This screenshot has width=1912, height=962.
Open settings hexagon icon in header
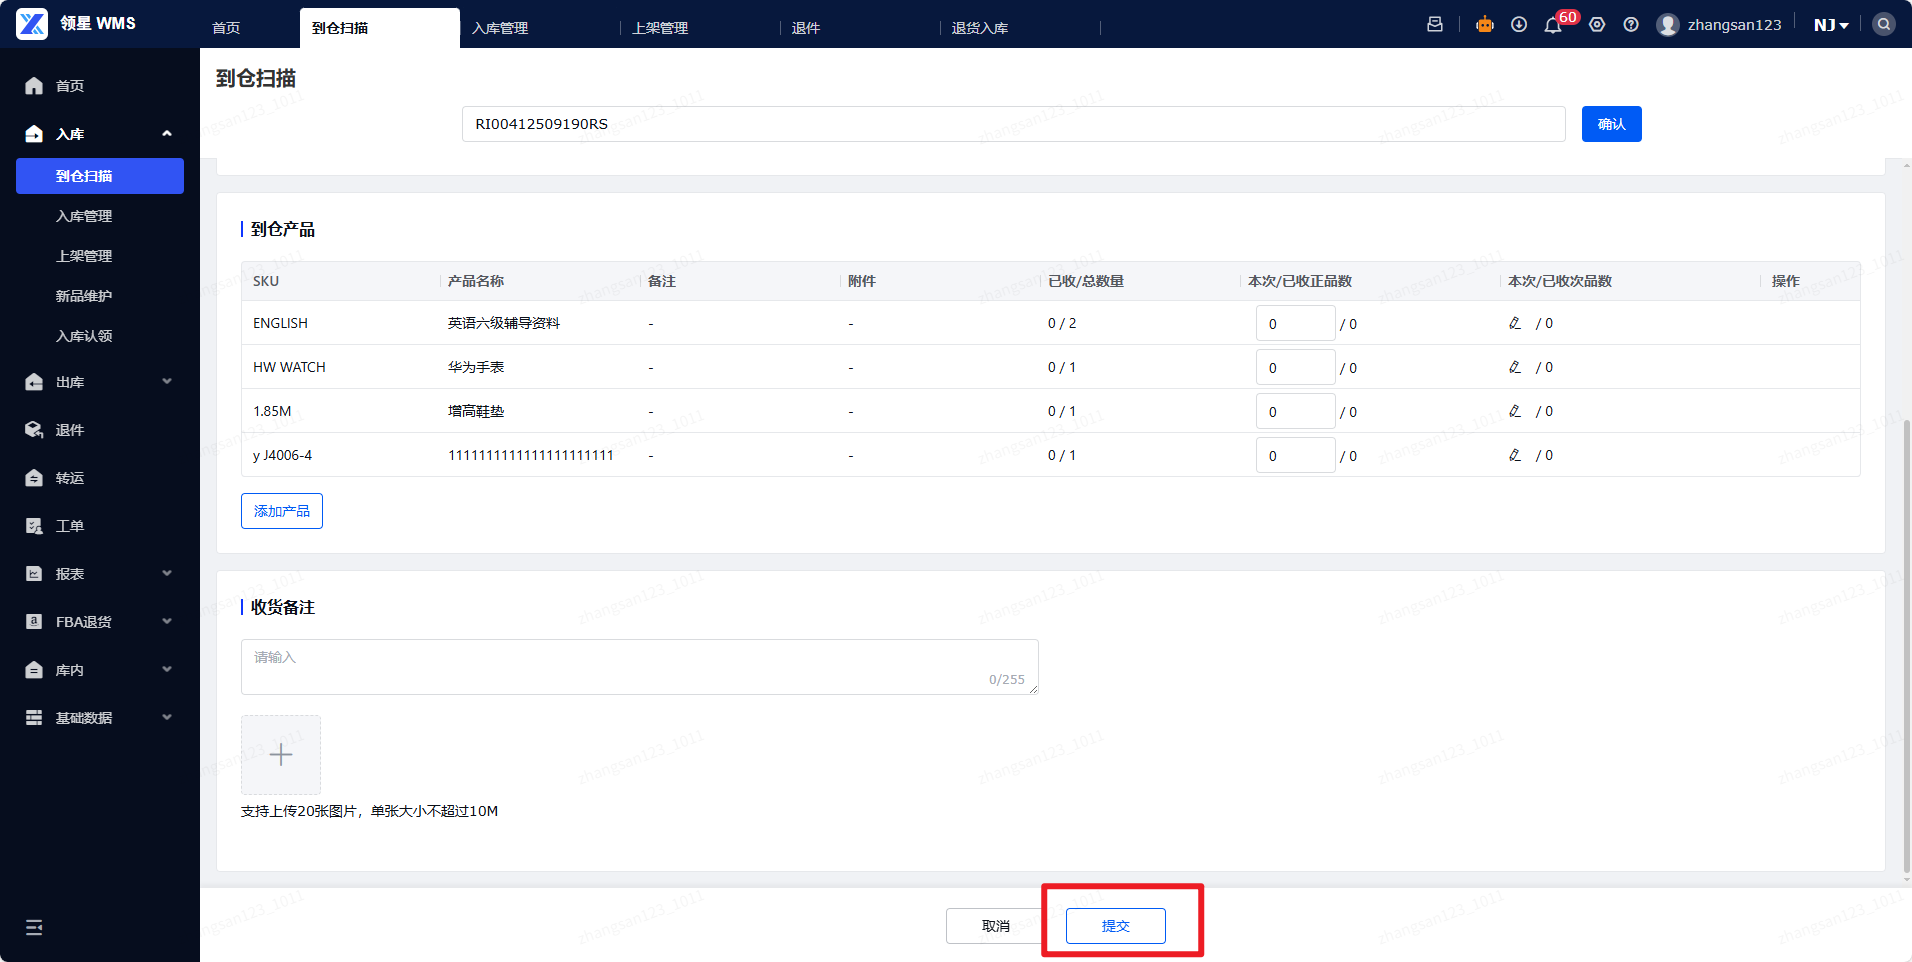(1597, 25)
